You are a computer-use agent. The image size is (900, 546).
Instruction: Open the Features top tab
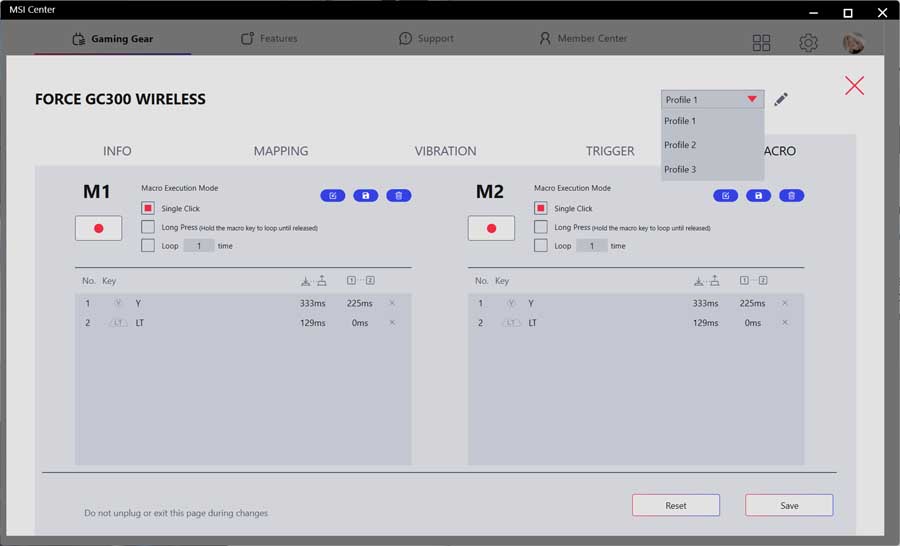click(x=269, y=38)
